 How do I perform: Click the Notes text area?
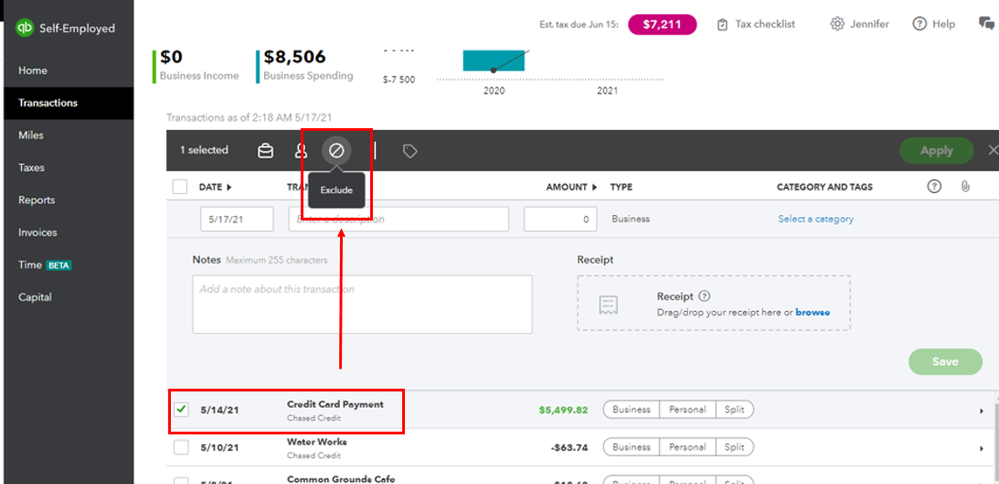(362, 304)
